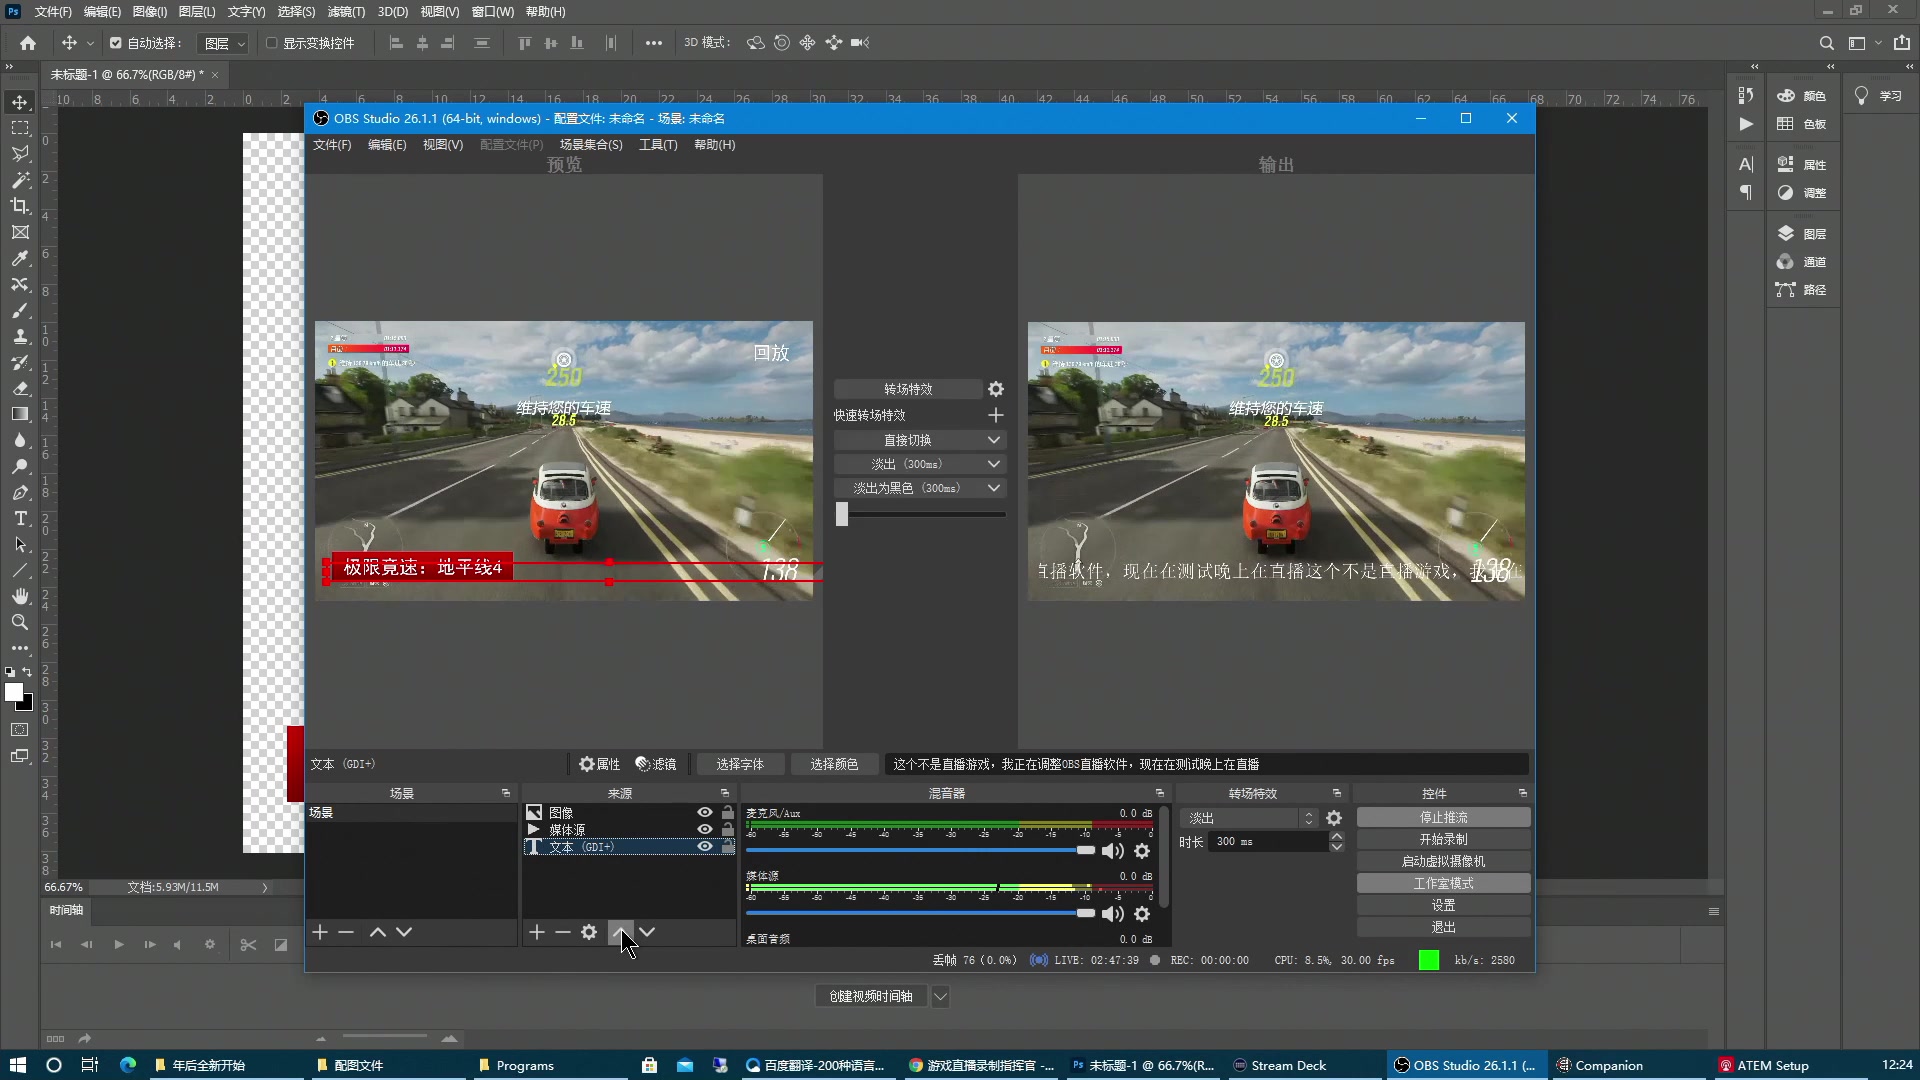Click the mixer audio settings gear icon
The width and height of the screenshot is (1920, 1080).
[x=1142, y=851]
